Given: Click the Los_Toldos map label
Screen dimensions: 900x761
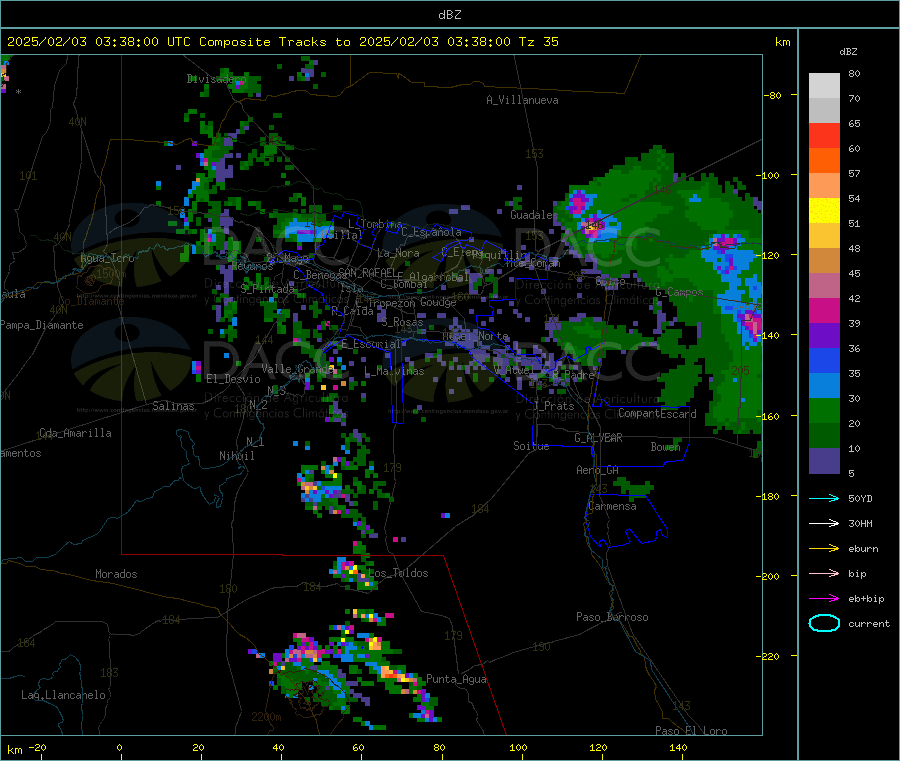Looking at the screenshot, I should (x=398, y=573).
